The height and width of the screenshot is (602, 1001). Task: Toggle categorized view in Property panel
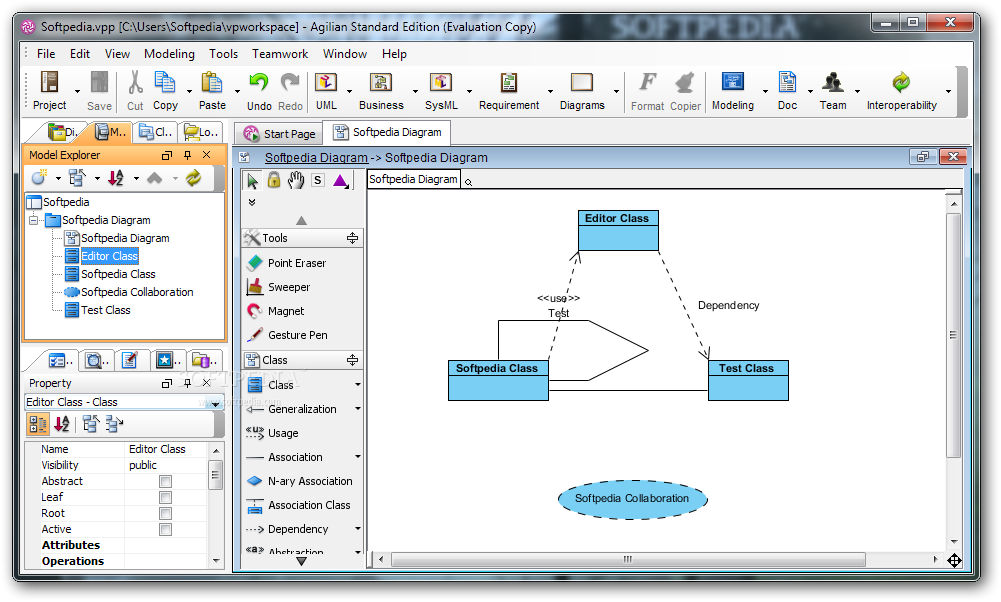(x=38, y=424)
